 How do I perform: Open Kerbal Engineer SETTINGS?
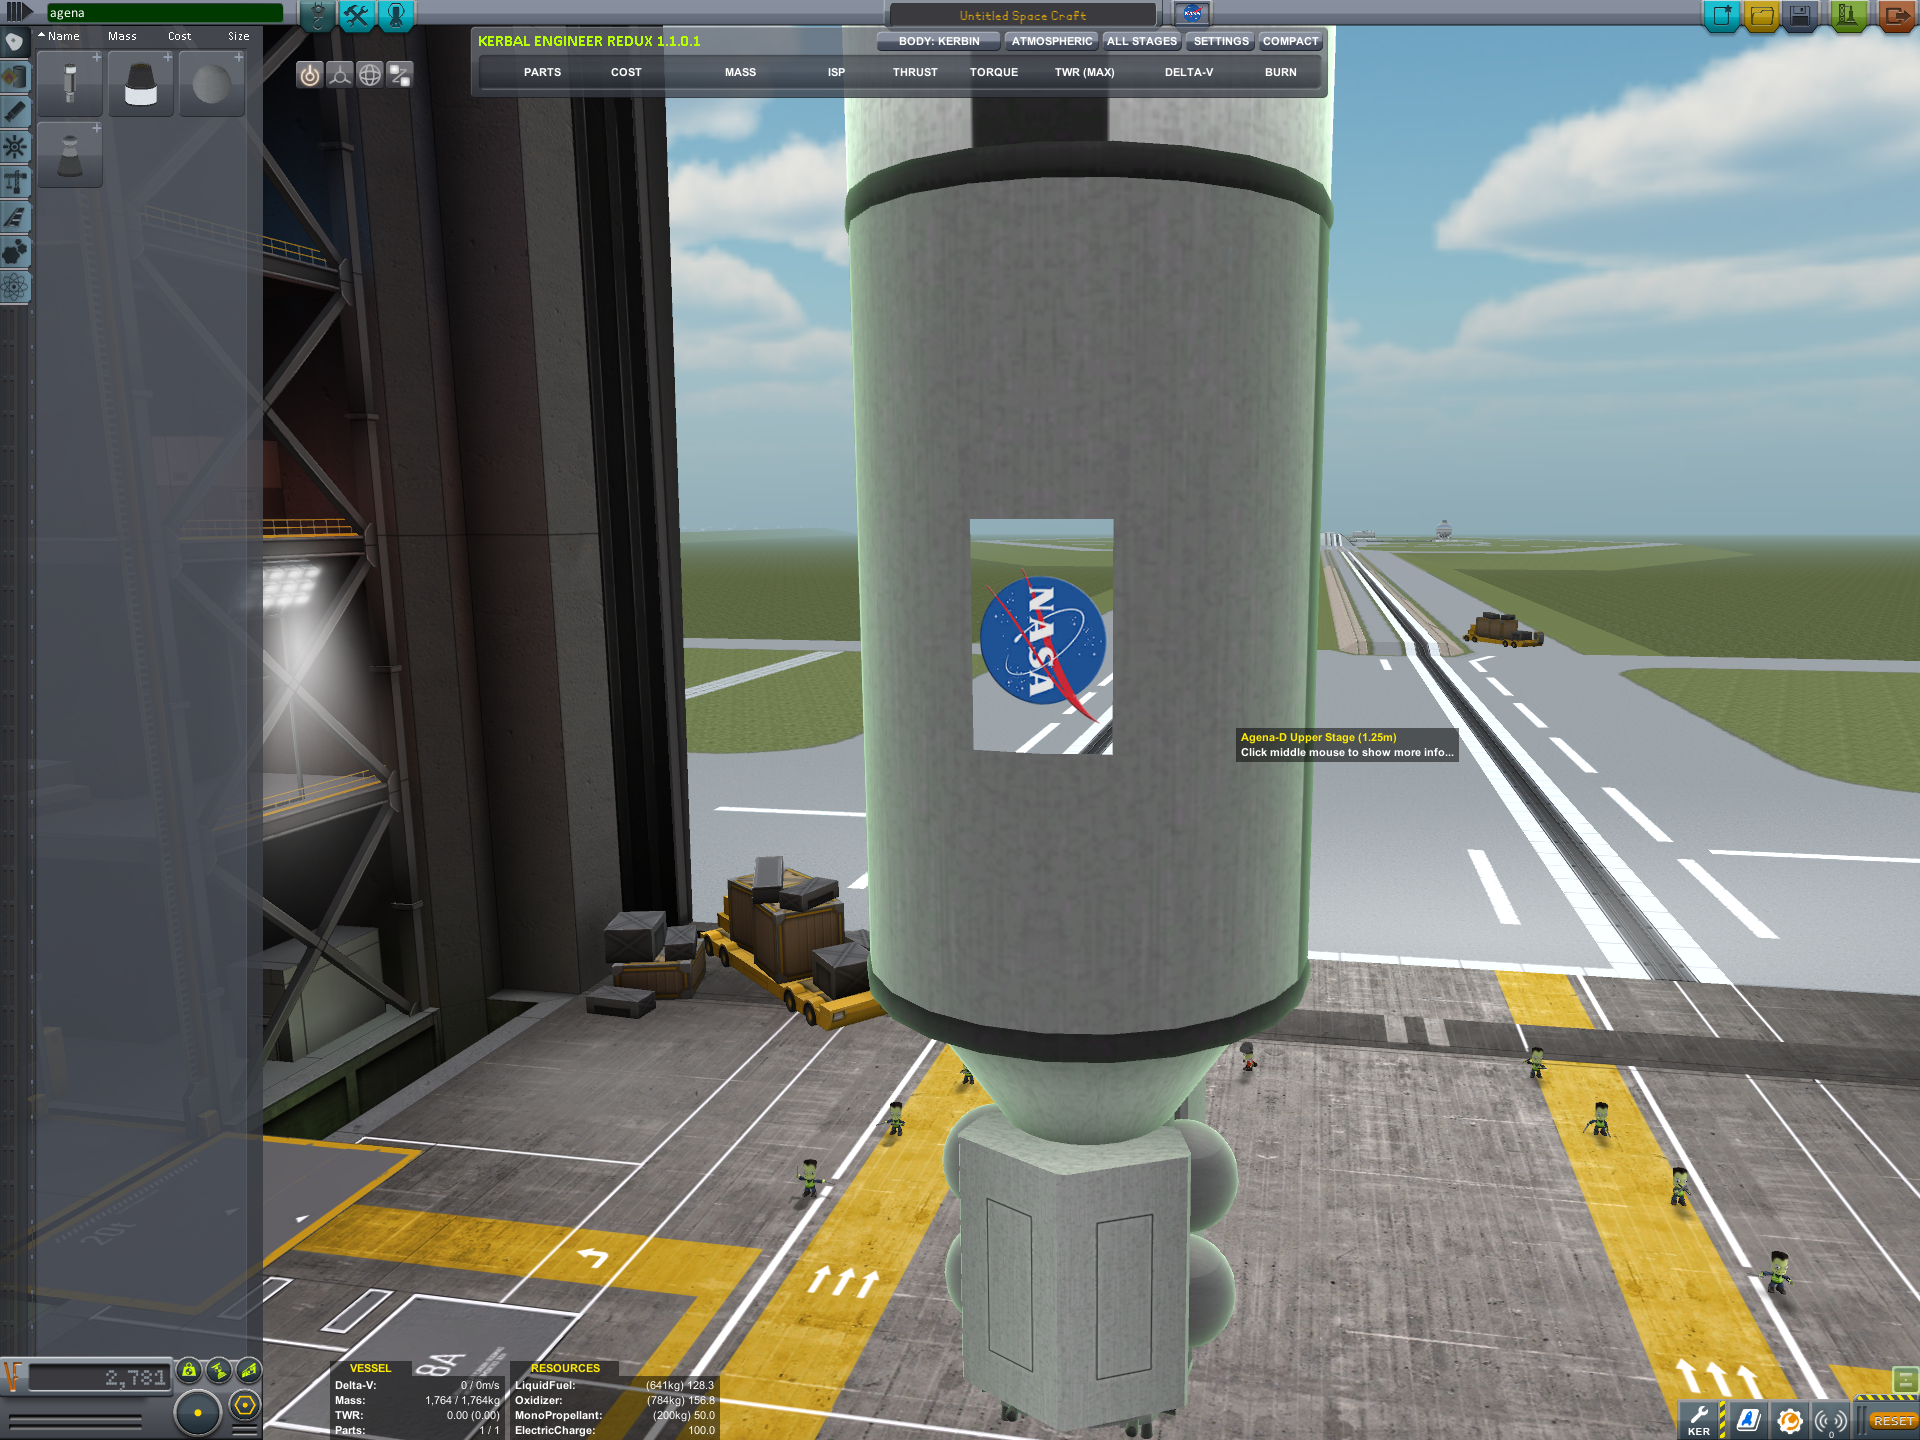(1221, 41)
